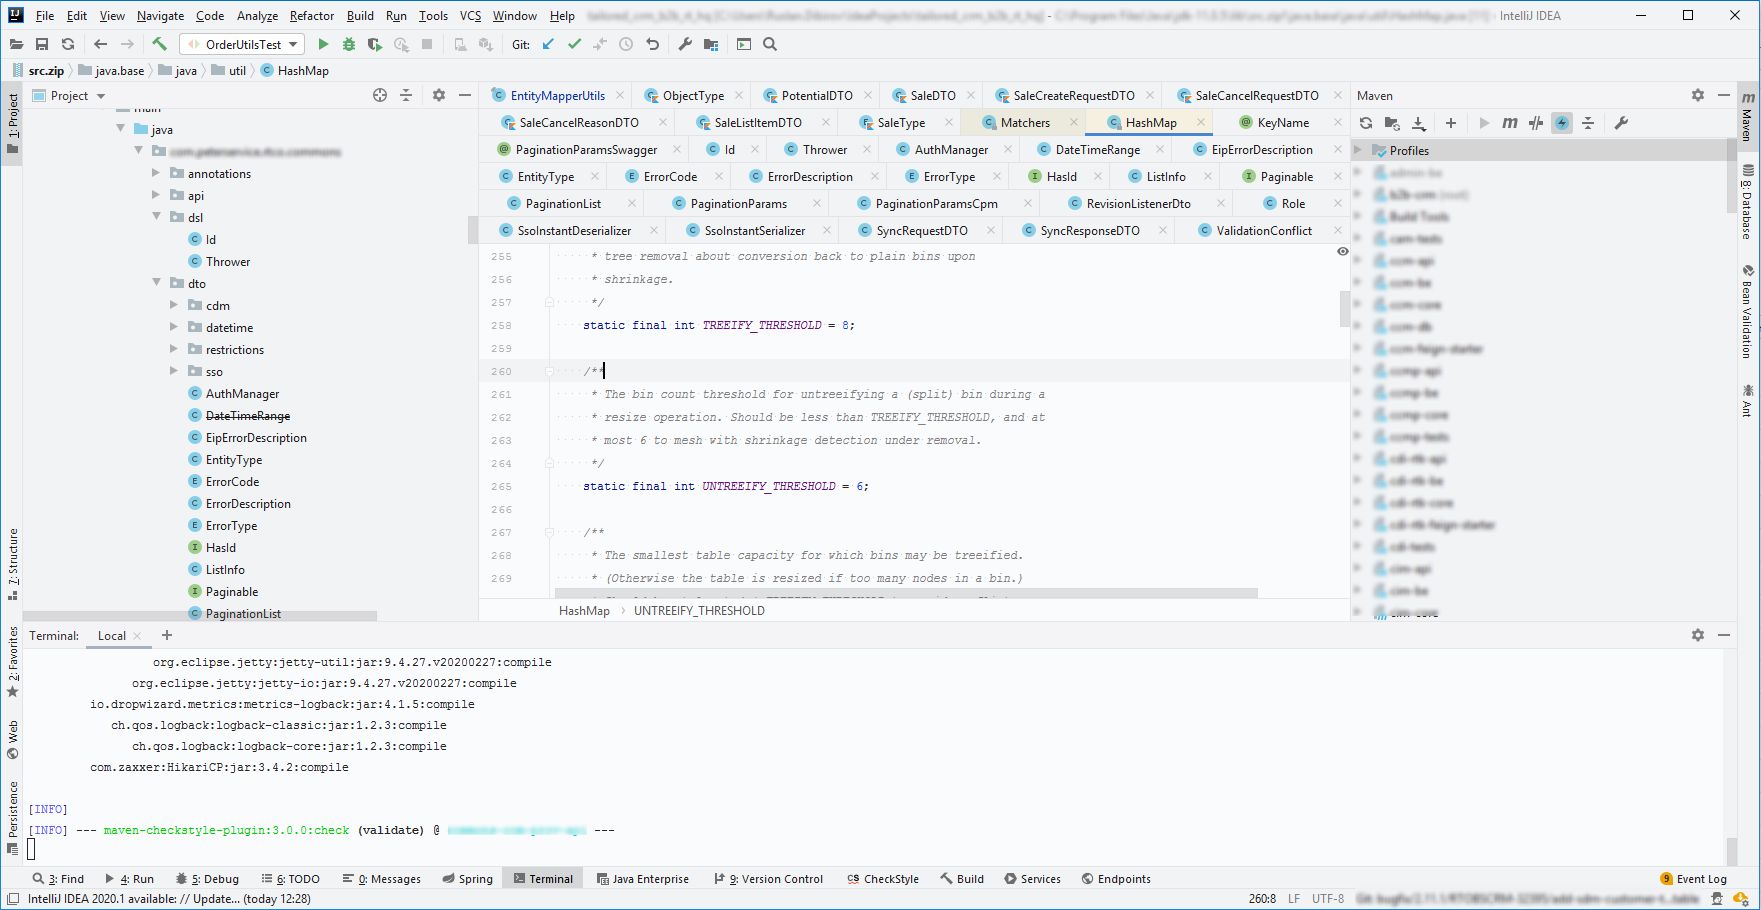Click the 260:8 caret position in status bar
The height and width of the screenshot is (910, 1761).
(x=1262, y=899)
